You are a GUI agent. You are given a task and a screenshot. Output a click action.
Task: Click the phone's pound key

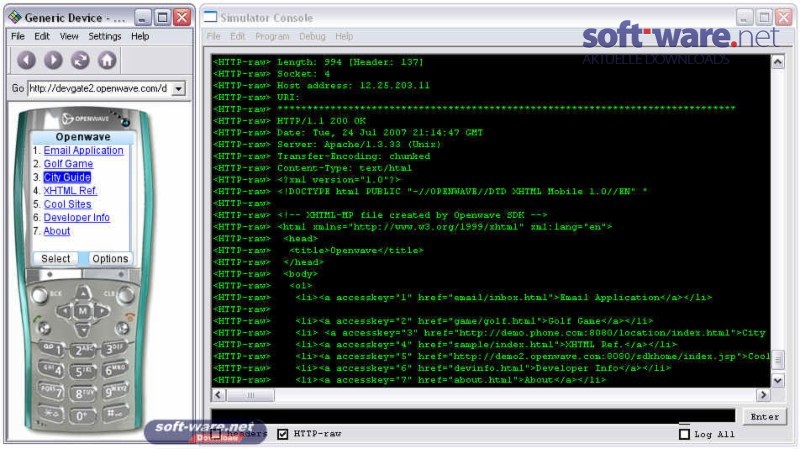pos(115,413)
